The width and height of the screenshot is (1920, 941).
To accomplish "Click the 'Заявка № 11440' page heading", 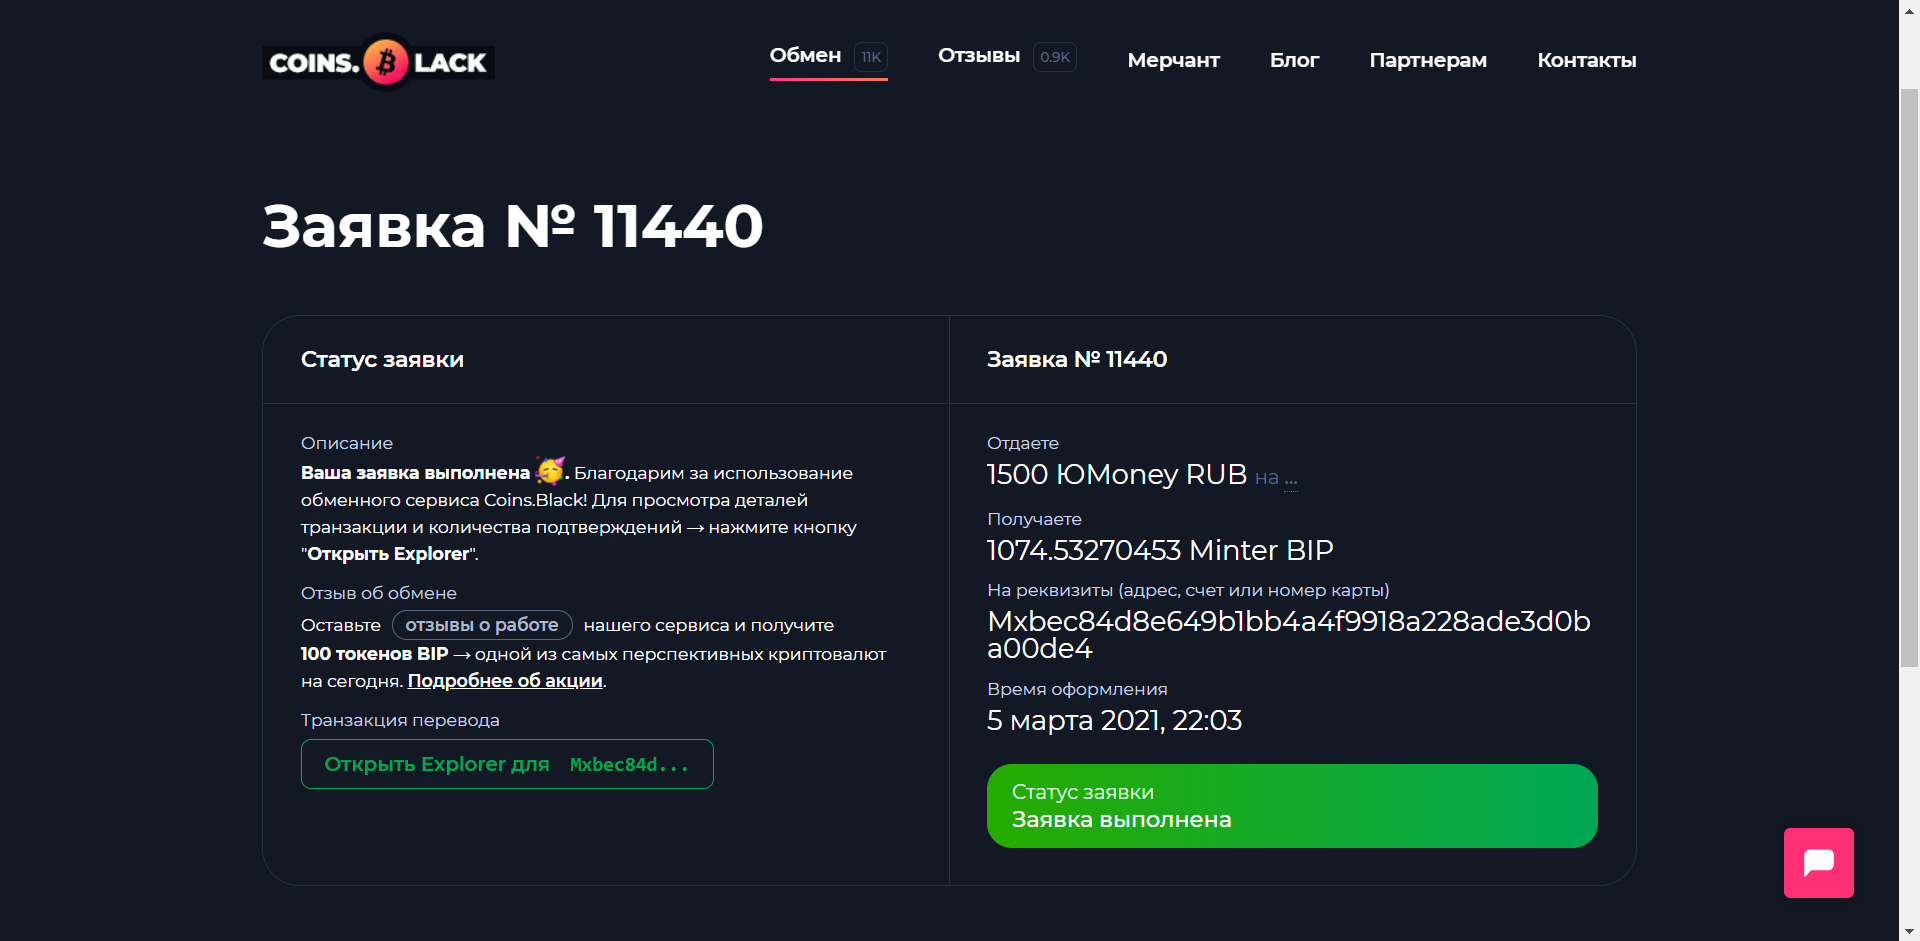I will [513, 226].
